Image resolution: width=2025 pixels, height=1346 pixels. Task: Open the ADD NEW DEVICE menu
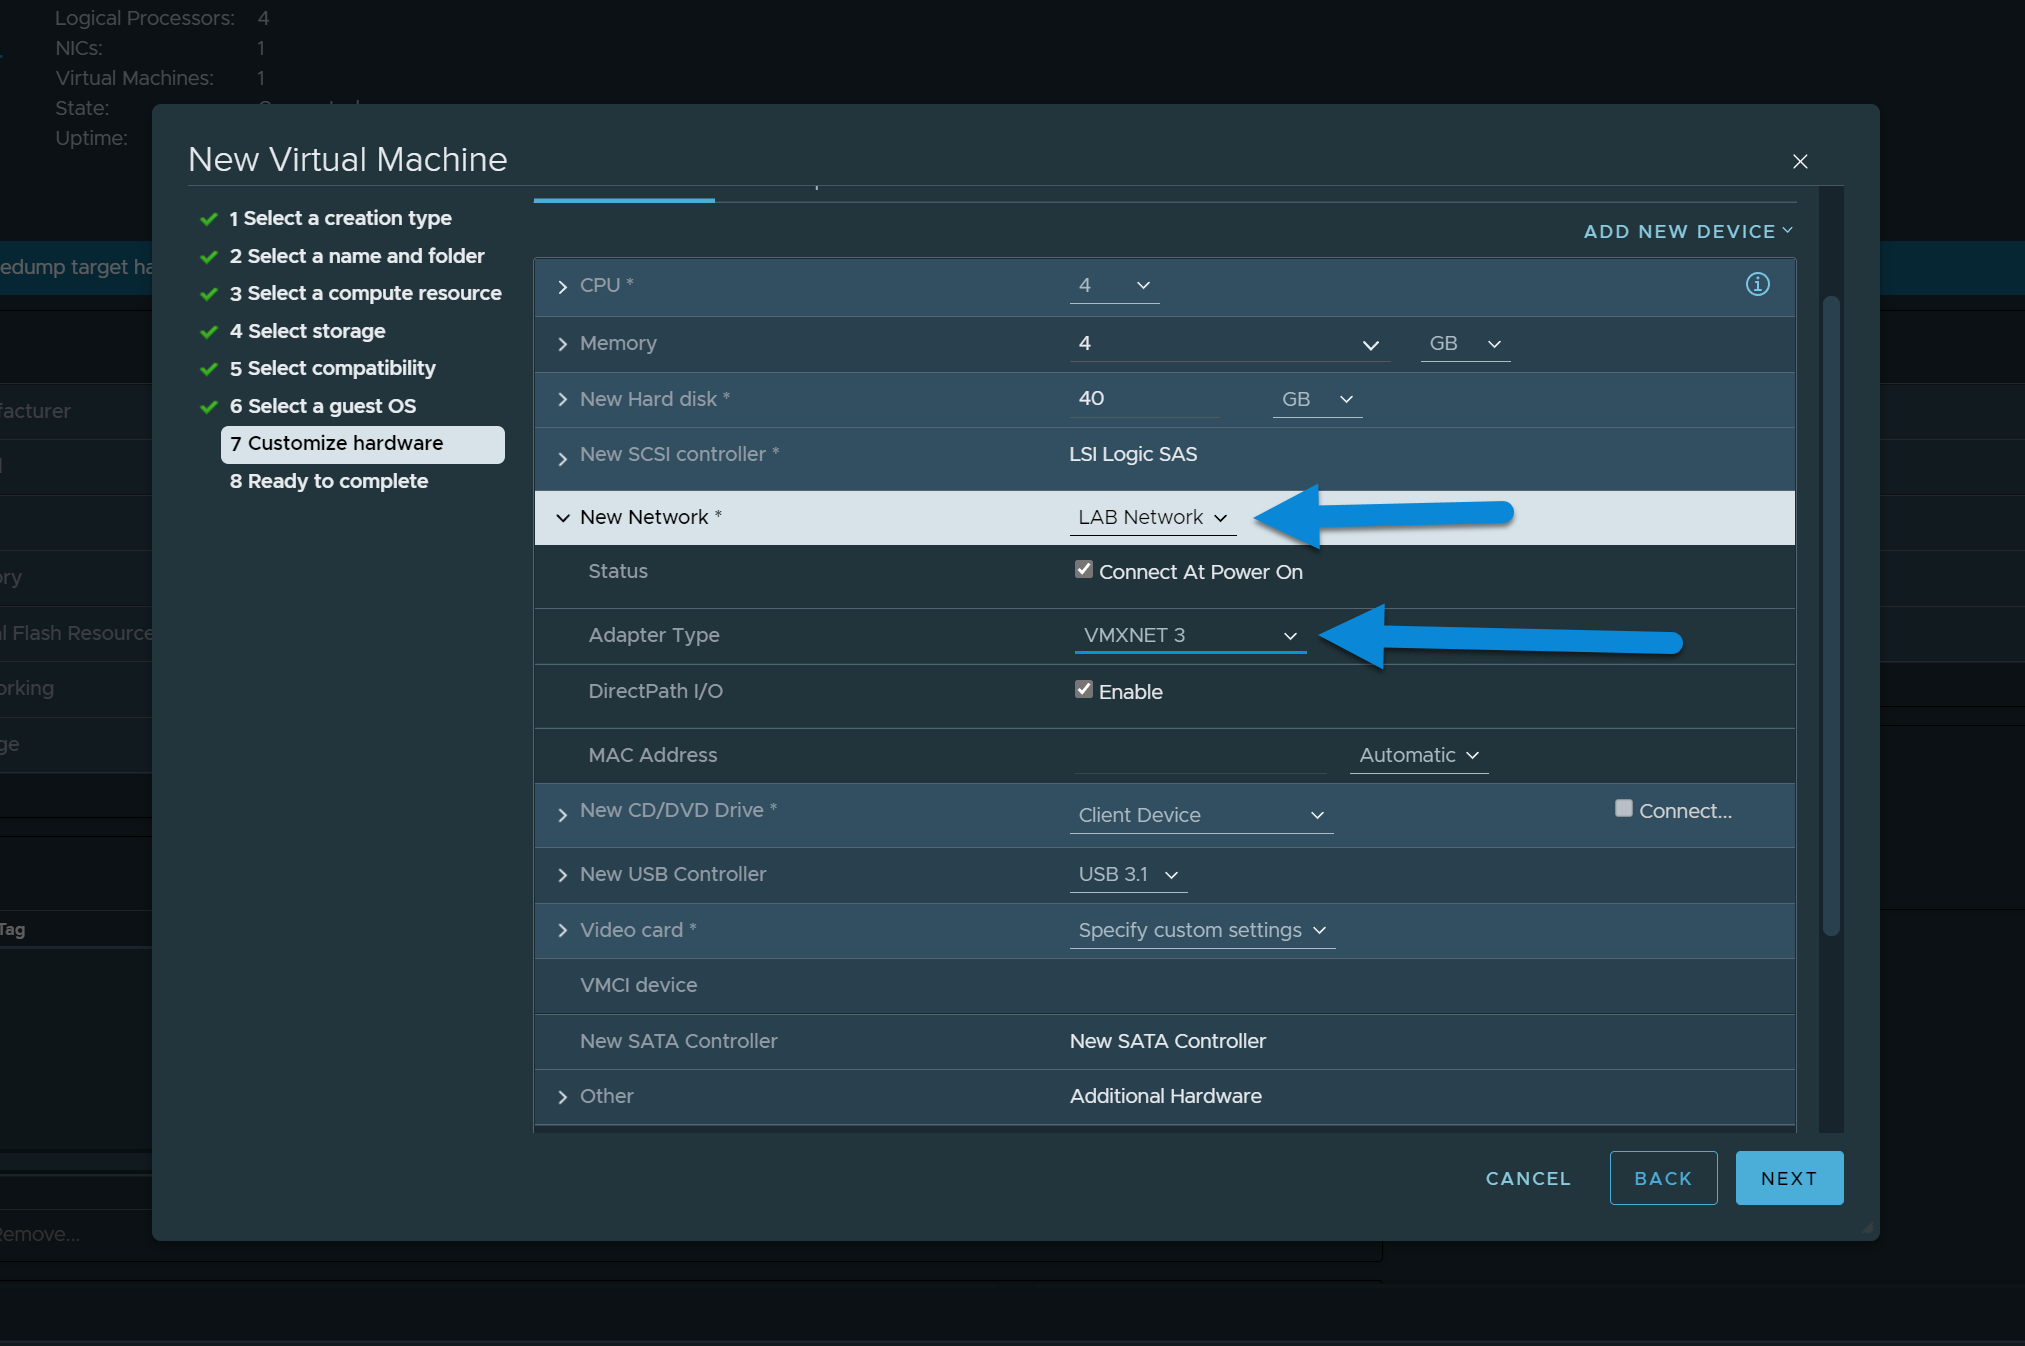pyautogui.click(x=1689, y=232)
